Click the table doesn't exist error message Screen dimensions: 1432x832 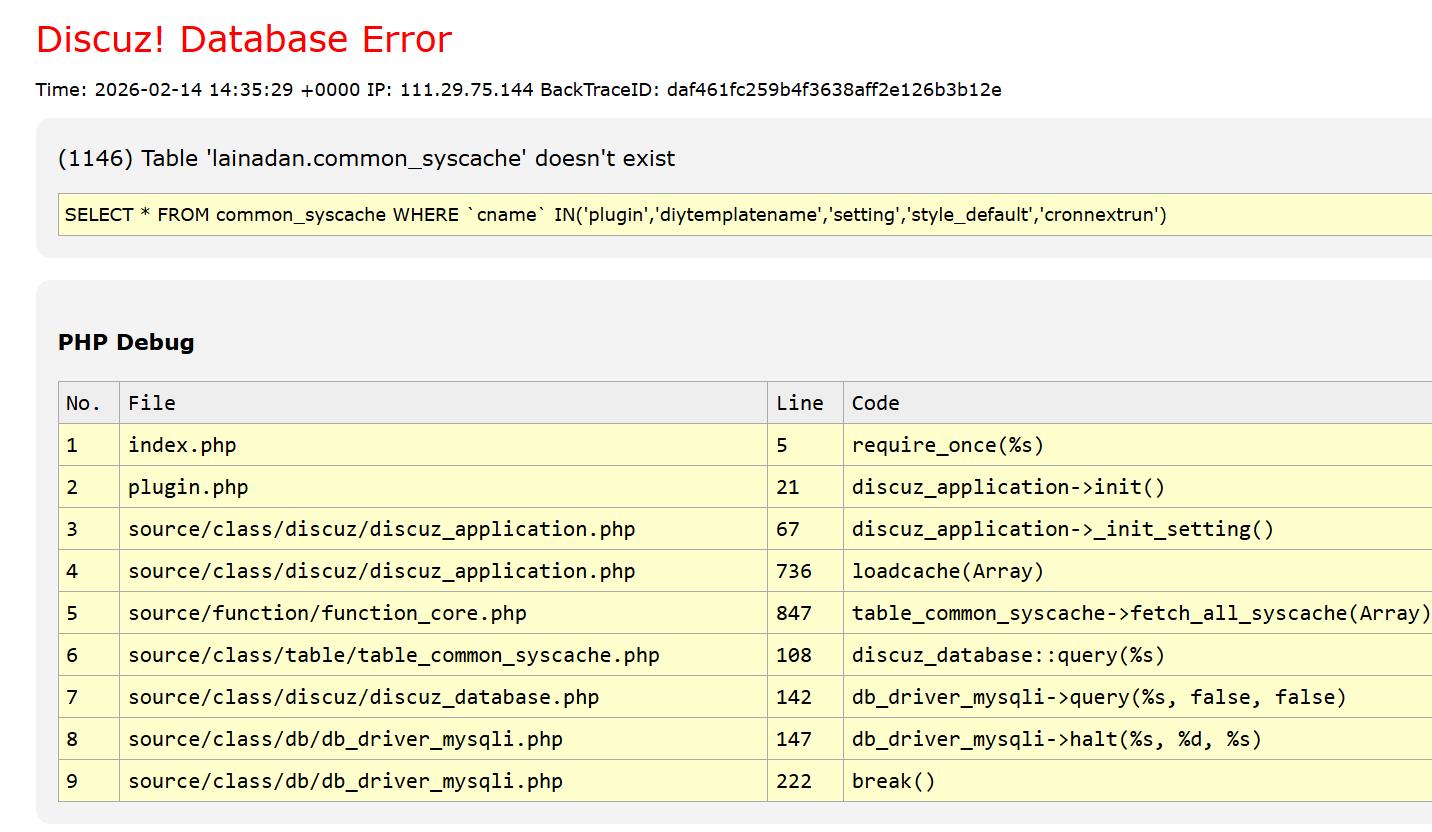(366, 158)
